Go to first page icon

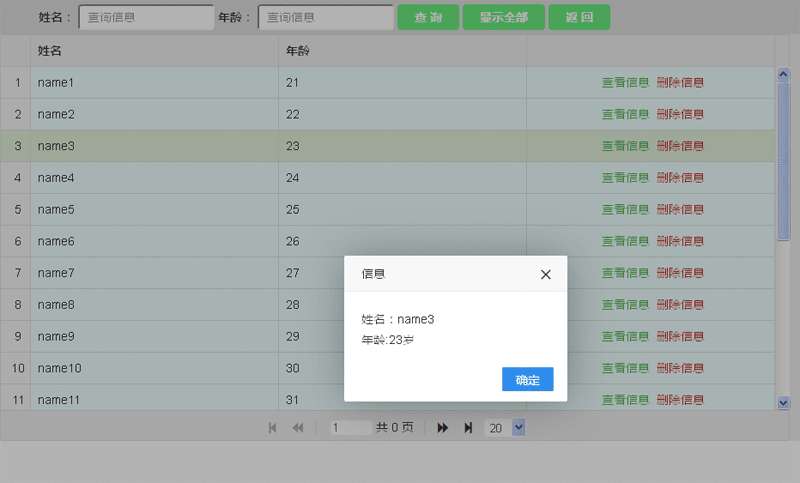(273, 428)
